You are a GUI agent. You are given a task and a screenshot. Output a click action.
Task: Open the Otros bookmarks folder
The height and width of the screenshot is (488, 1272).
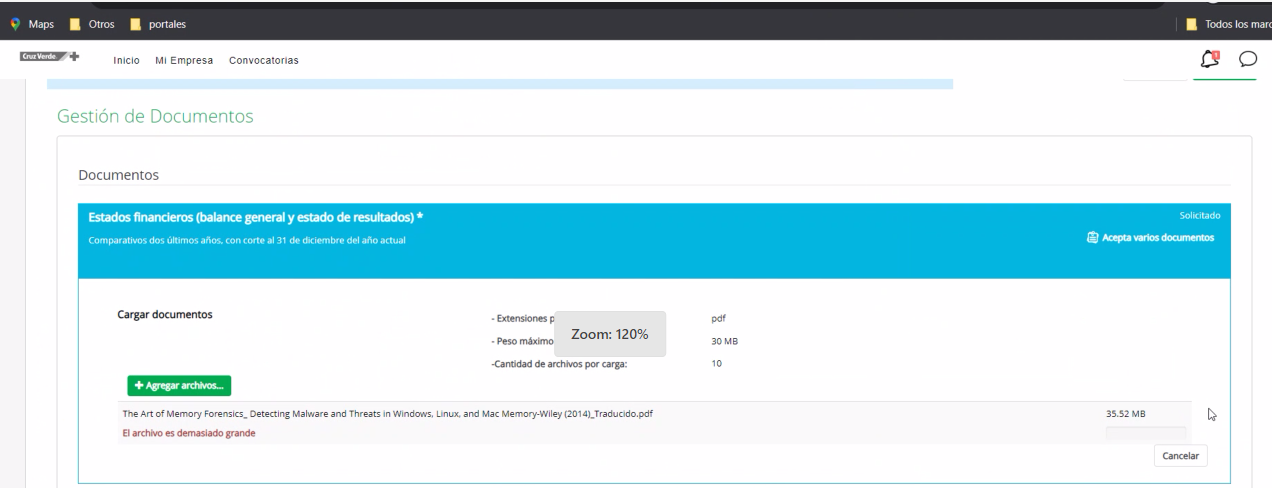(x=94, y=24)
